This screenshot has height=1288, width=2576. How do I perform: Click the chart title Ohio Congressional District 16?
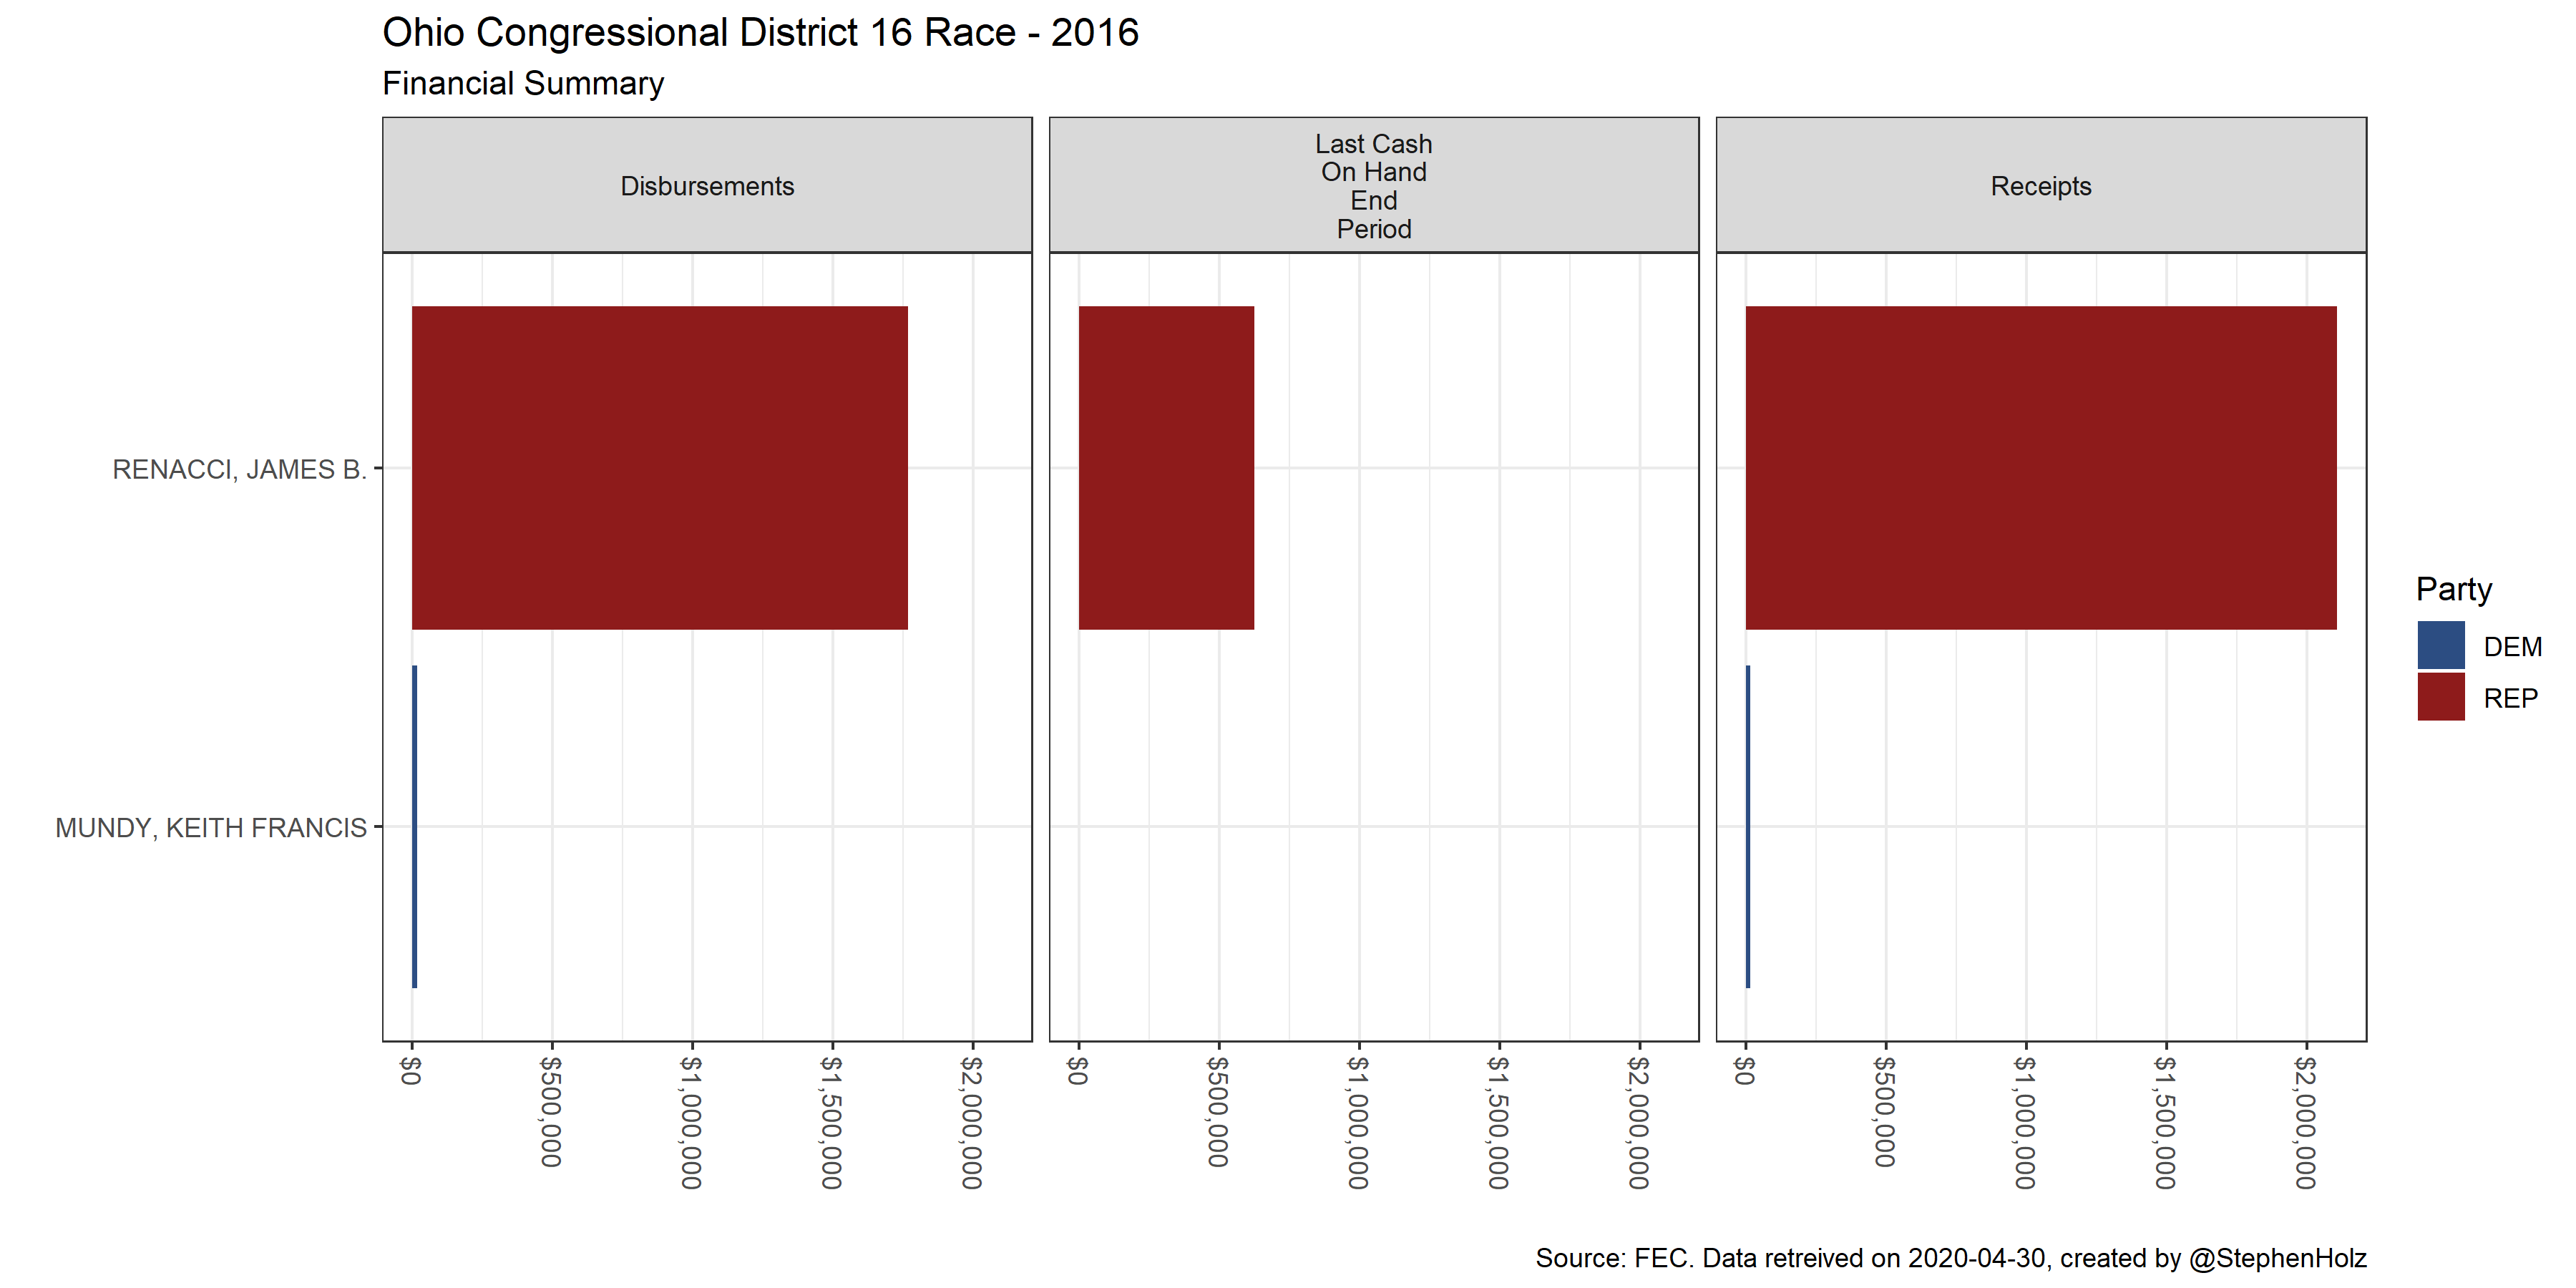tap(760, 33)
